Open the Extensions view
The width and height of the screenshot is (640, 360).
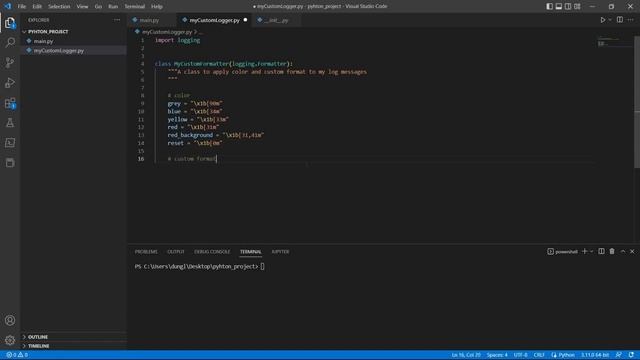pos(10,103)
